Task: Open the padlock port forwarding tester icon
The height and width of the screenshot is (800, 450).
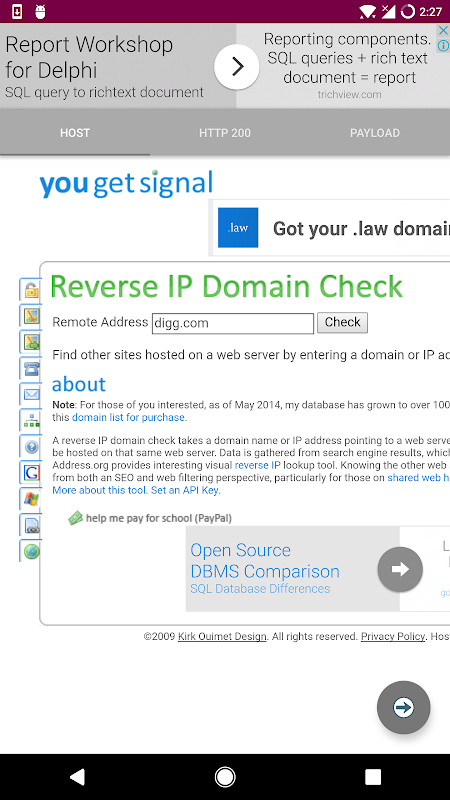Action: (31, 290)
